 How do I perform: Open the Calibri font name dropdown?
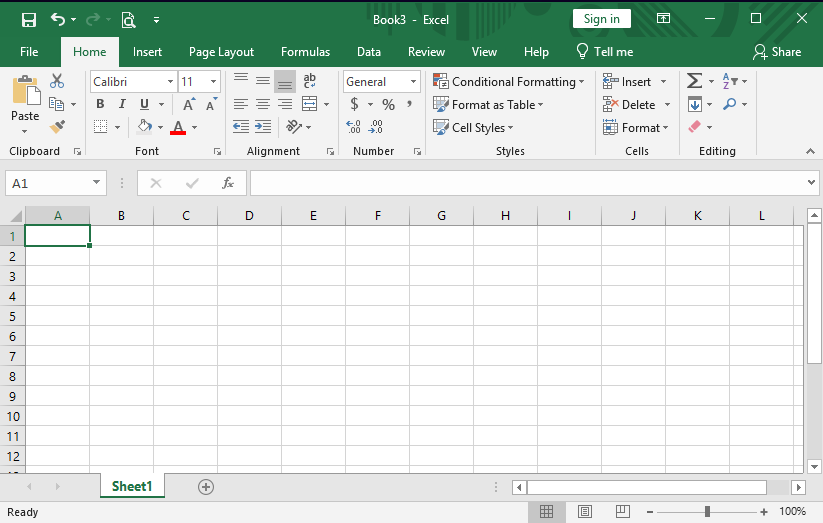tap(170, 81)
